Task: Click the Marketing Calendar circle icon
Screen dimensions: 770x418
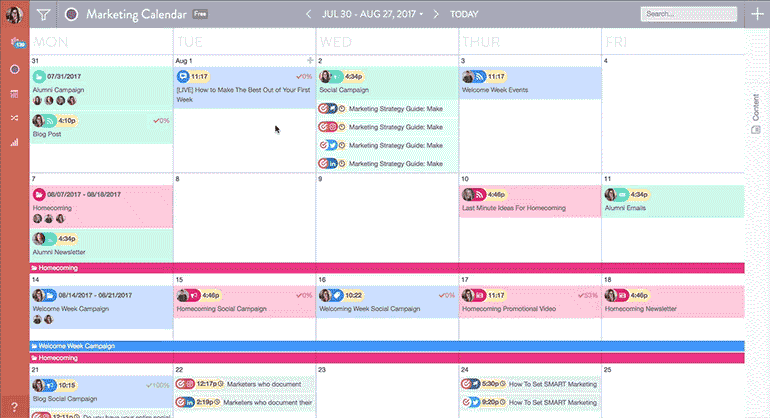Action: pyautogui.click(x=71, y=14)
